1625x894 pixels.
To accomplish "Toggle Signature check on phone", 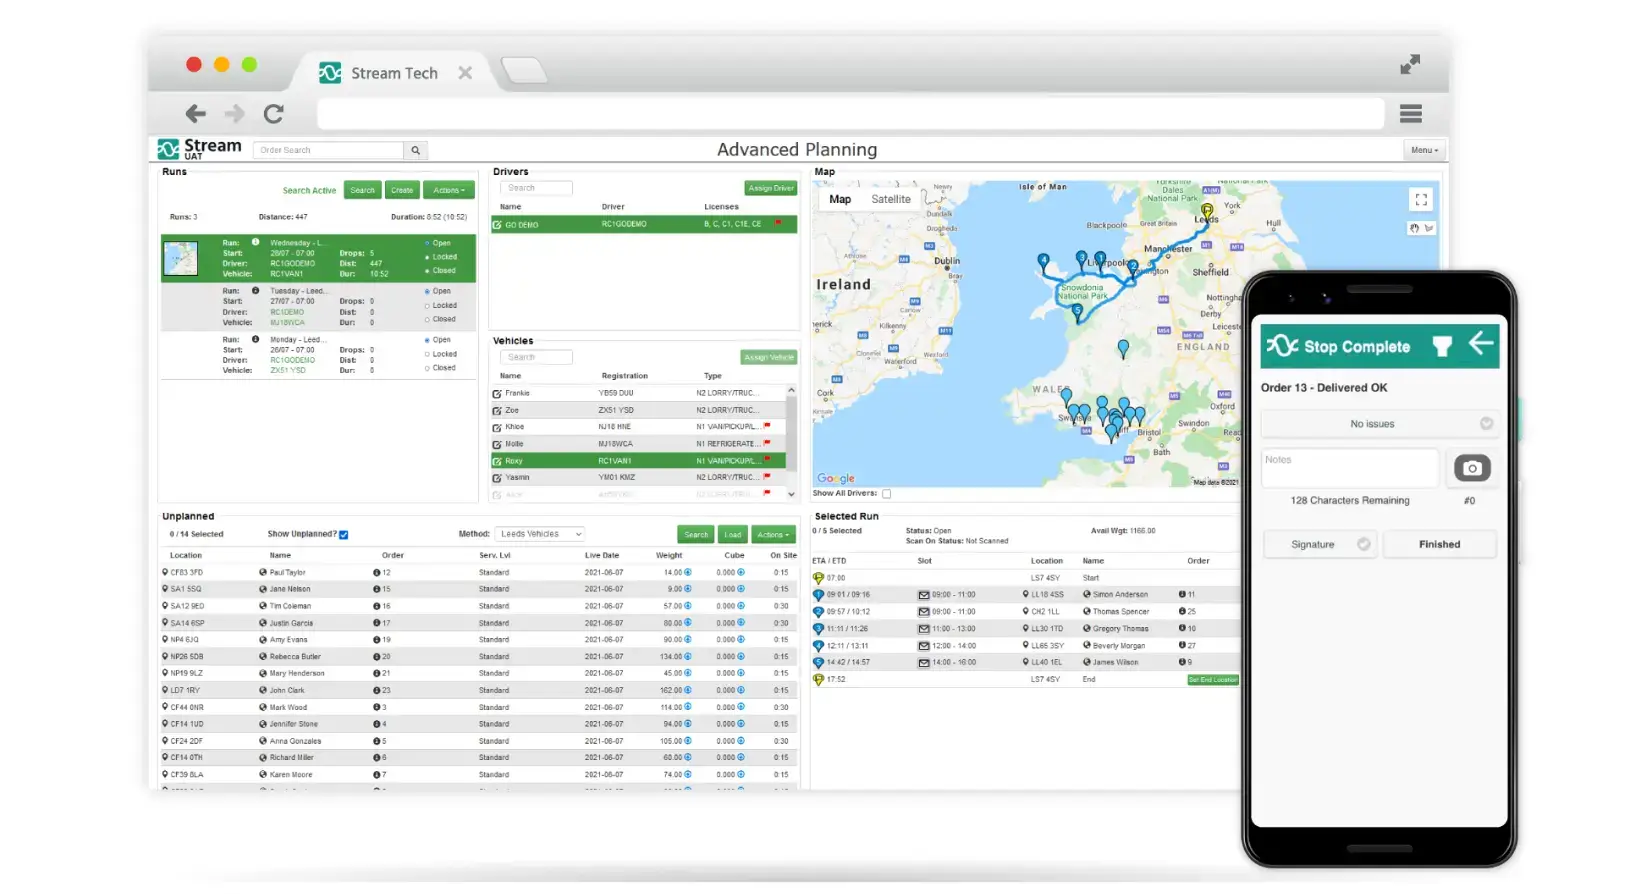I will [x=1363, y=544].
